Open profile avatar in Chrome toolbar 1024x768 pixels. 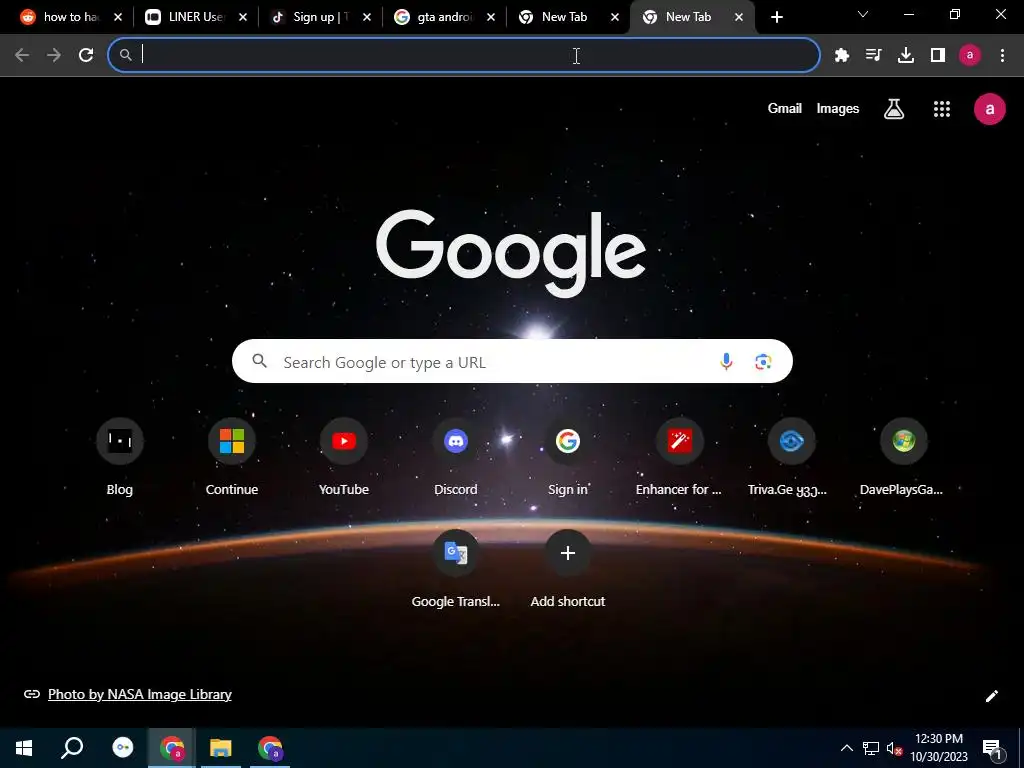[x=970, y=56]
